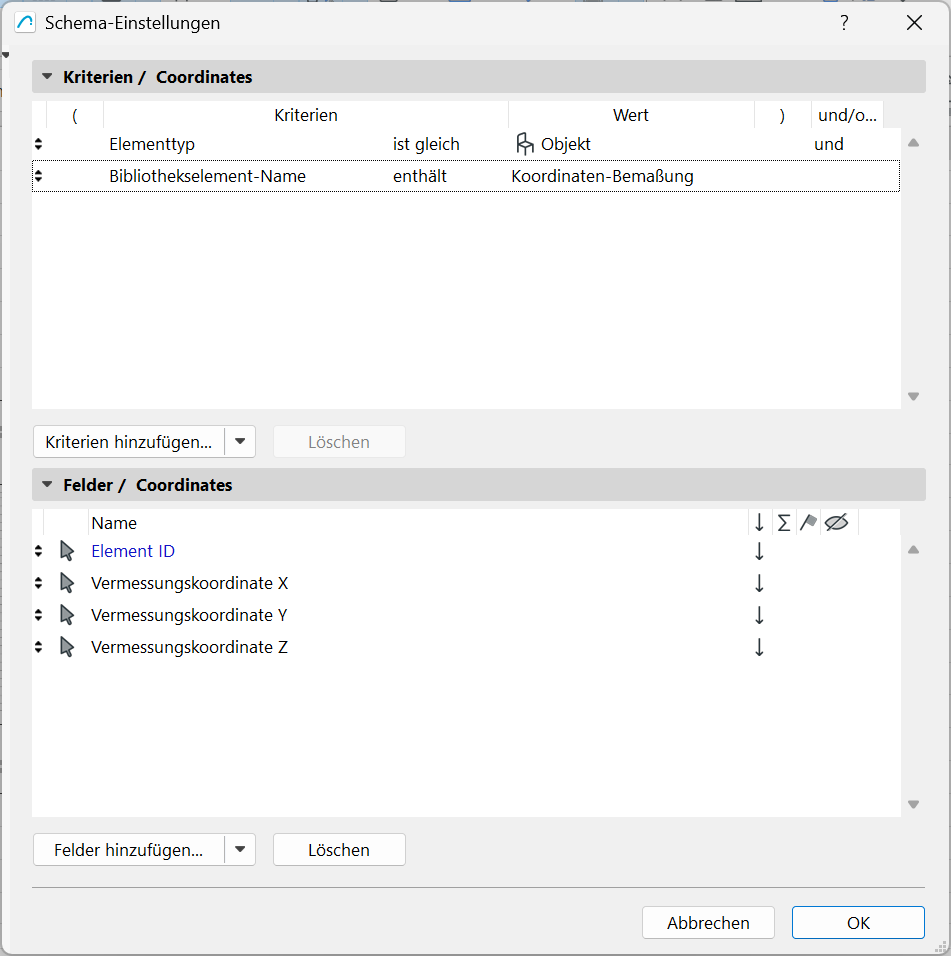Confirm the dialog with OK
Viewport: 951px width, 956px height.
click(x=858, y=923)
